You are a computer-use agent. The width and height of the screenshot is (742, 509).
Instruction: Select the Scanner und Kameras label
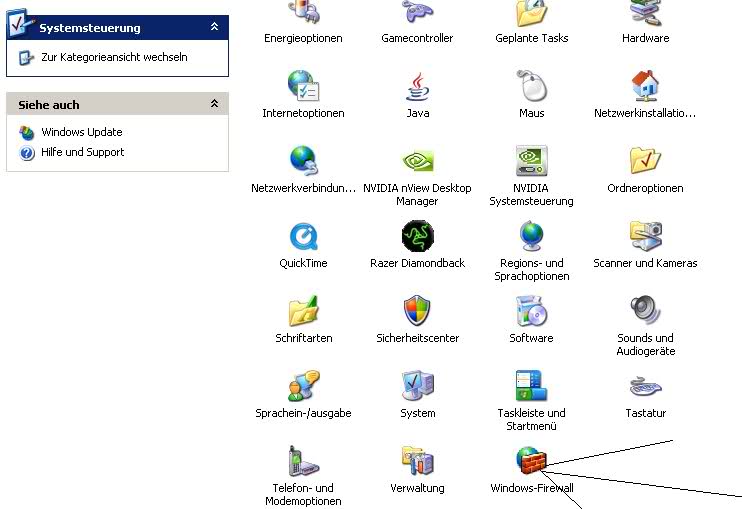[x=645, y=263]
